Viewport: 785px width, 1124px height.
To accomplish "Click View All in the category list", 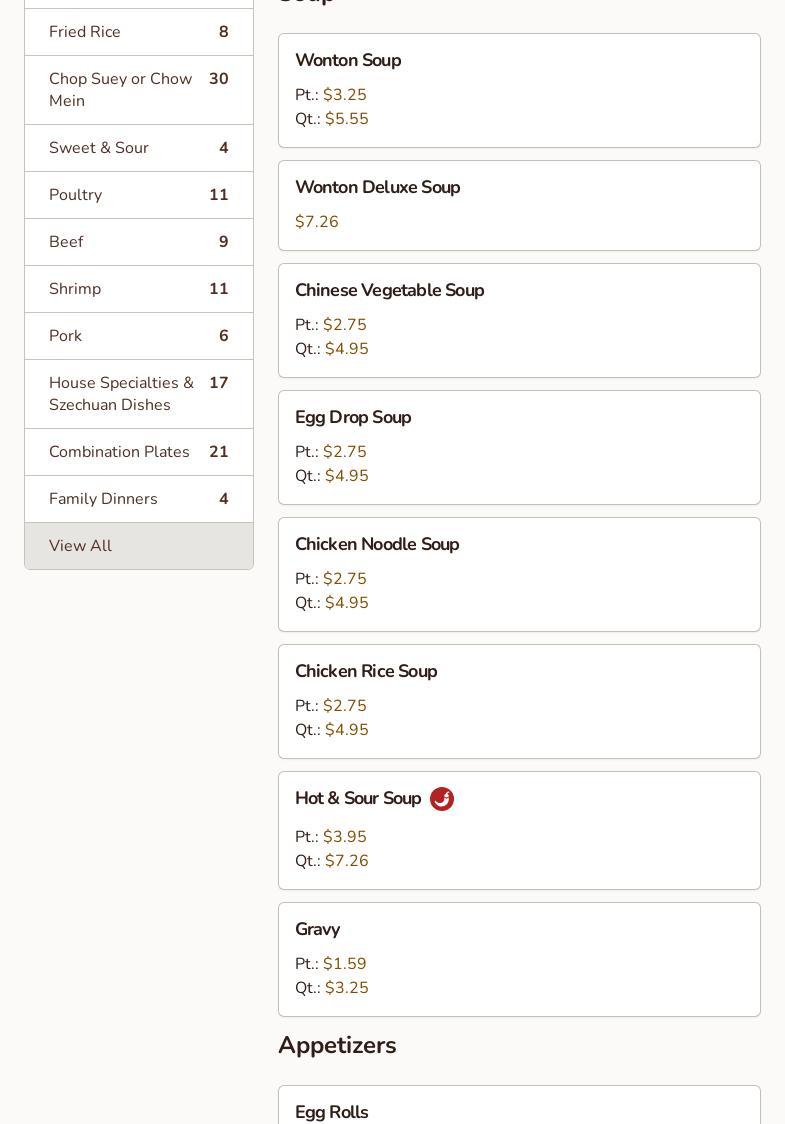I will 138,546.
